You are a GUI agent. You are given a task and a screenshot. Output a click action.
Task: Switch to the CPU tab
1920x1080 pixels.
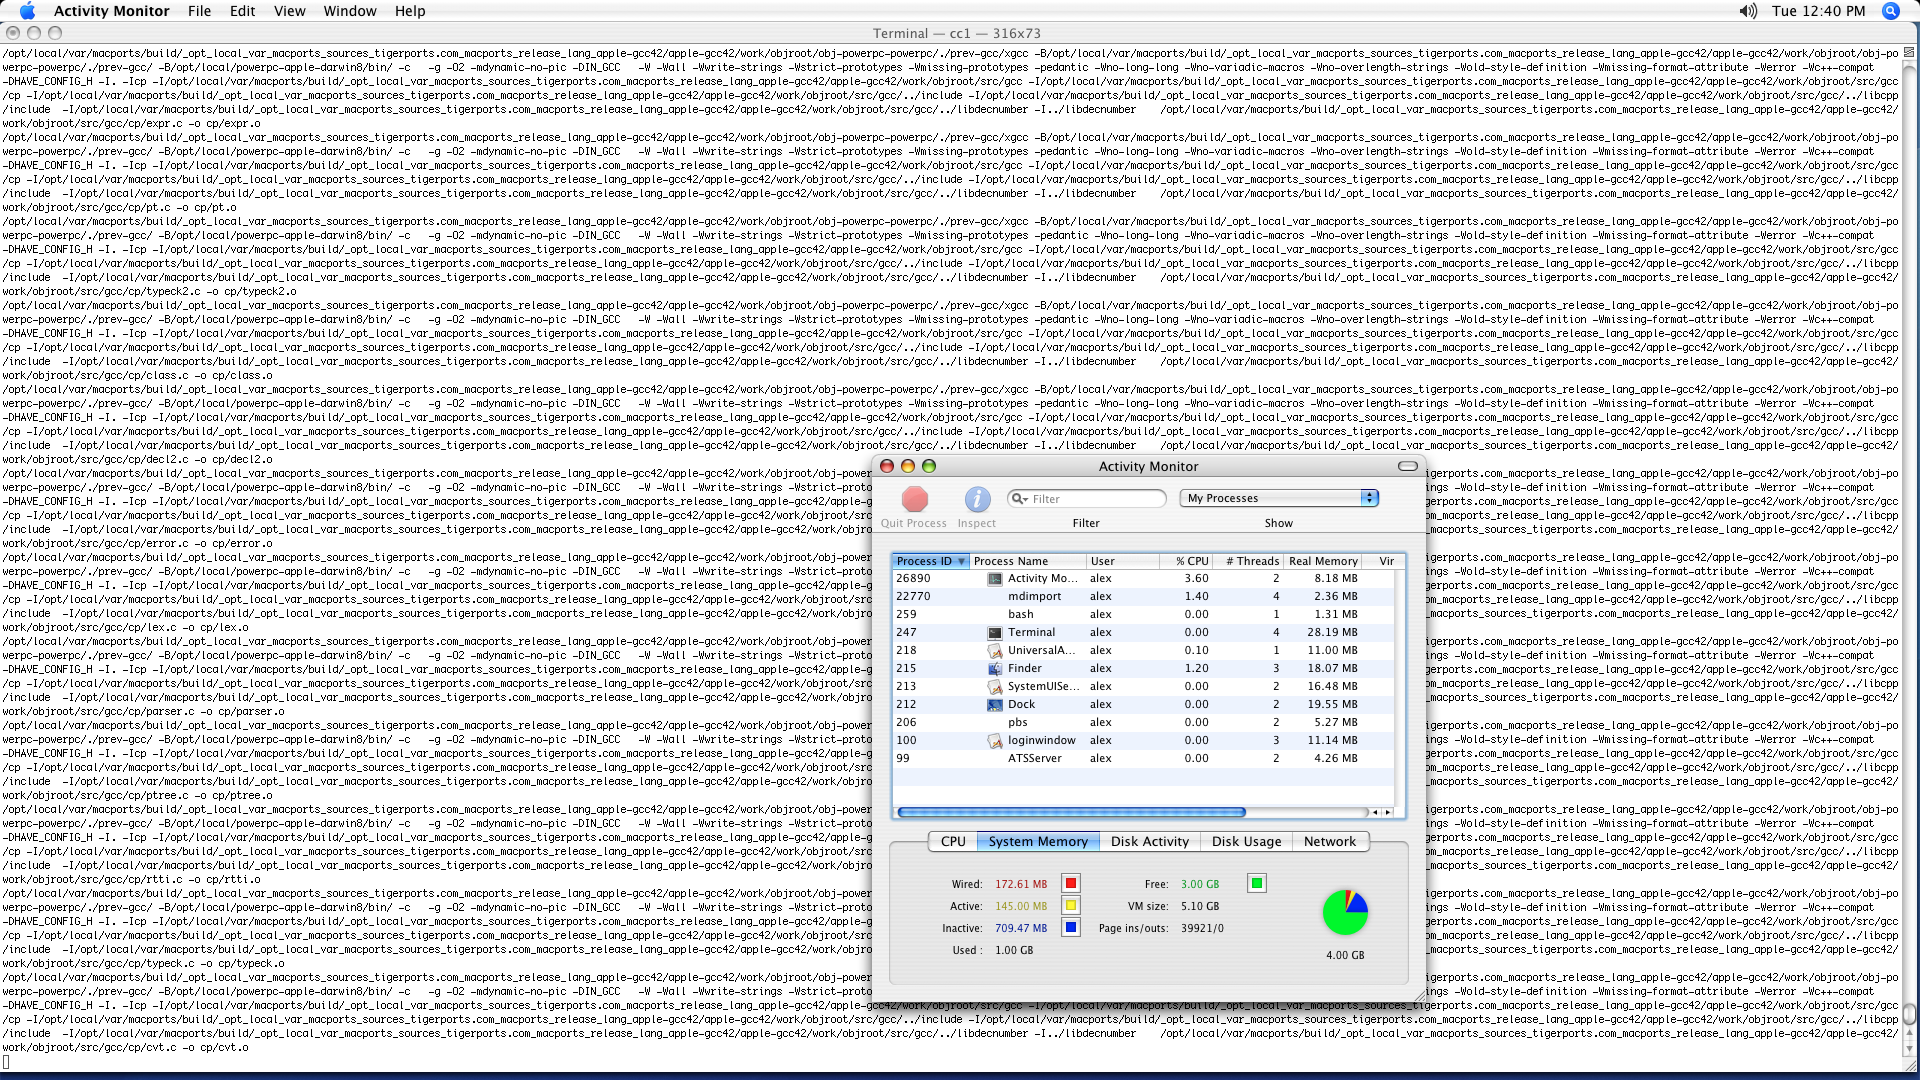click(953, 842)
